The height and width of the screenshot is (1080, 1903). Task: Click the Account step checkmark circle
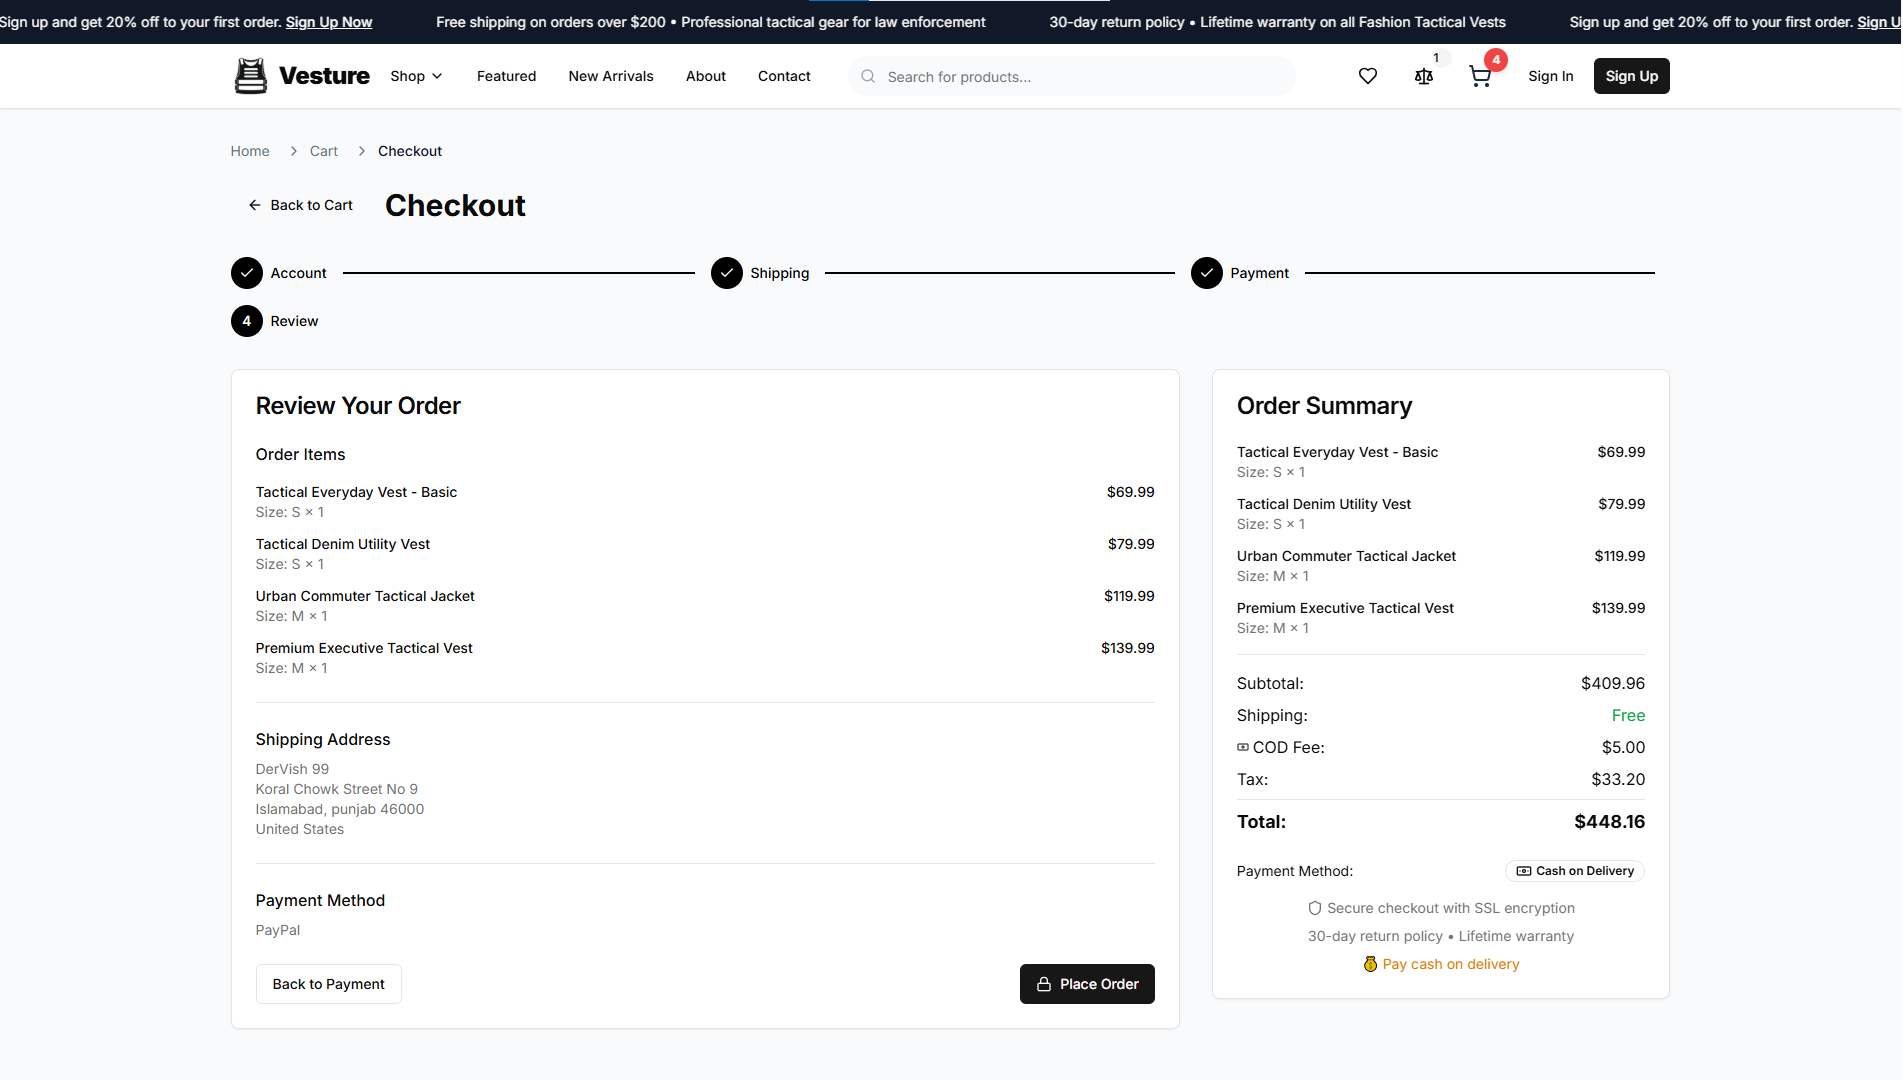point(246,272)
